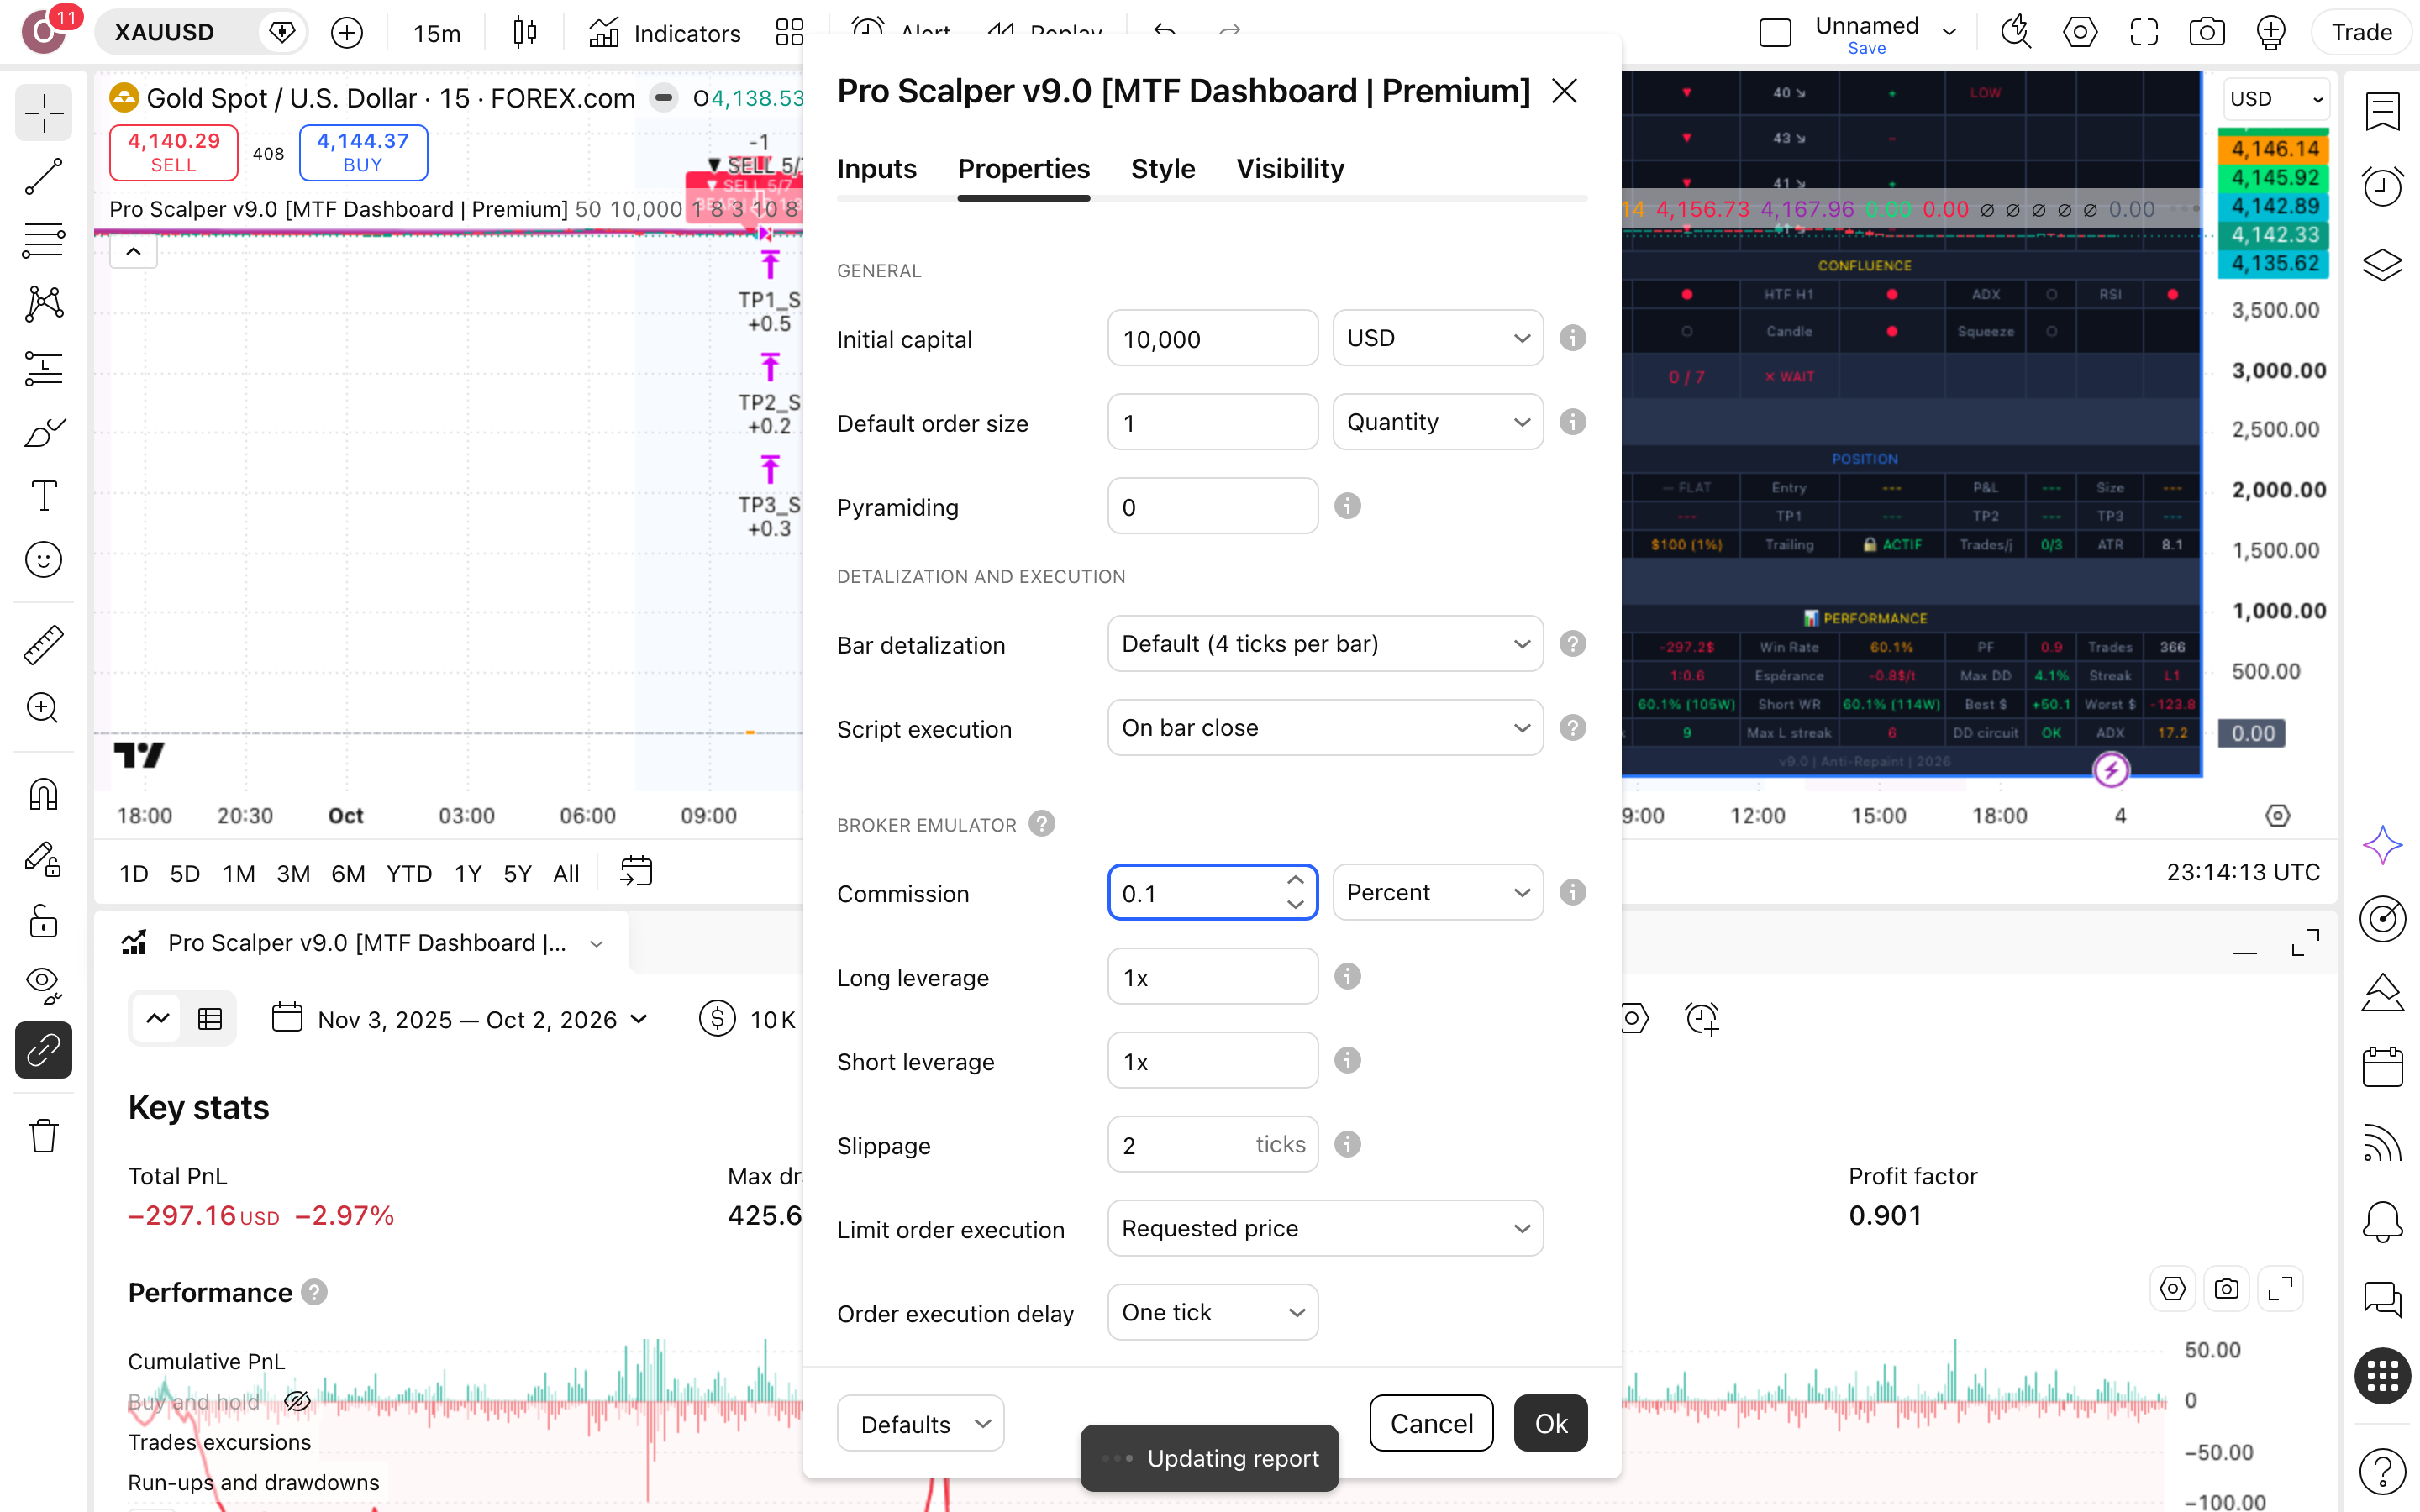Open the Script execution dropdown
The height and width of the screenshot is (1512, 2420).
click(1325, 728)
